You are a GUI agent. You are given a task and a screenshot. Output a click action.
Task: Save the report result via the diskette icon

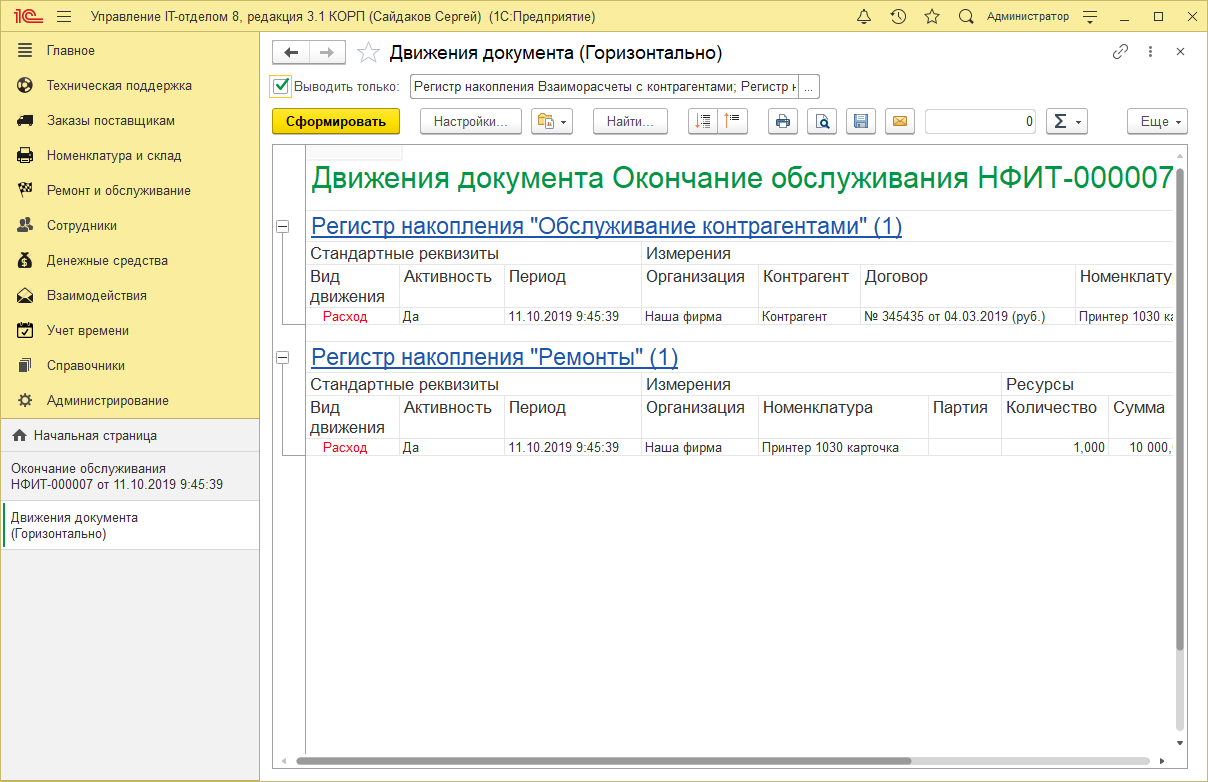[861, 121]
